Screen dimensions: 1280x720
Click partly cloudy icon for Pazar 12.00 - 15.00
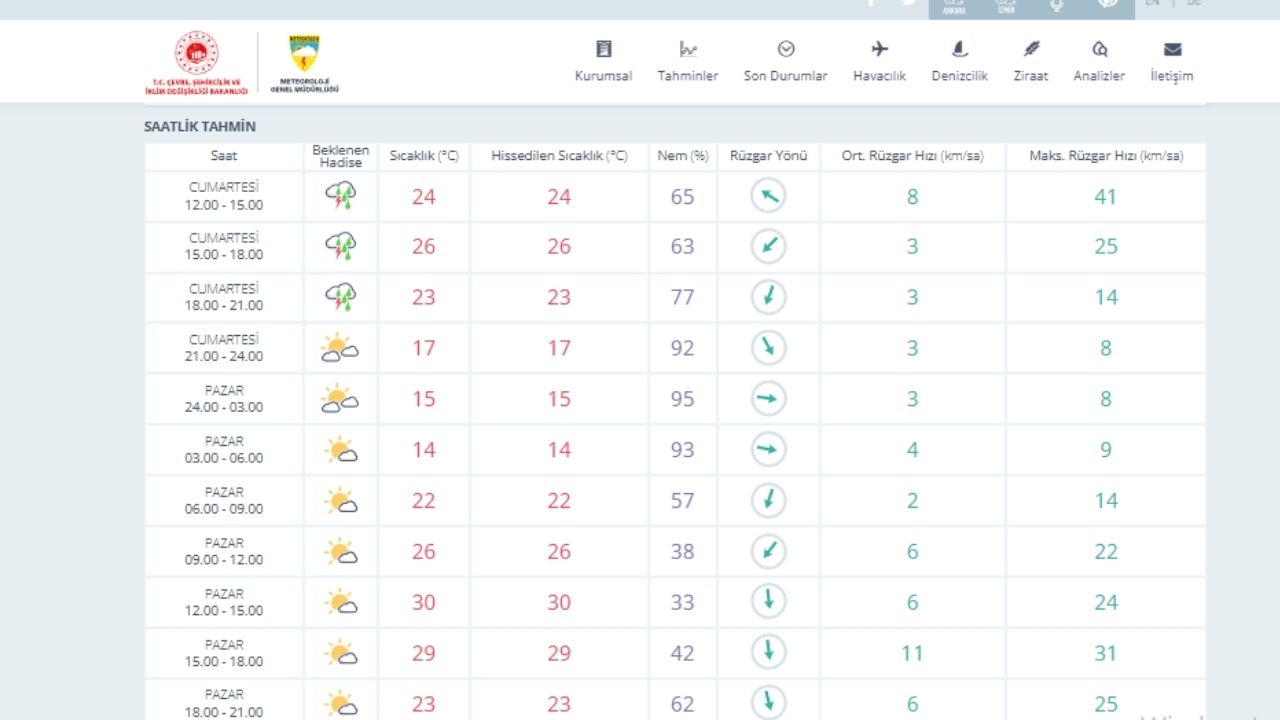pyautogui.click(x=341, y=603)
